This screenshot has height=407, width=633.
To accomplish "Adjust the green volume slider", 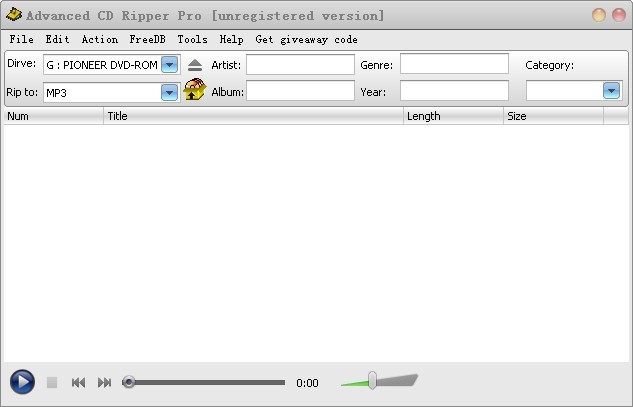I will (372, 380).
